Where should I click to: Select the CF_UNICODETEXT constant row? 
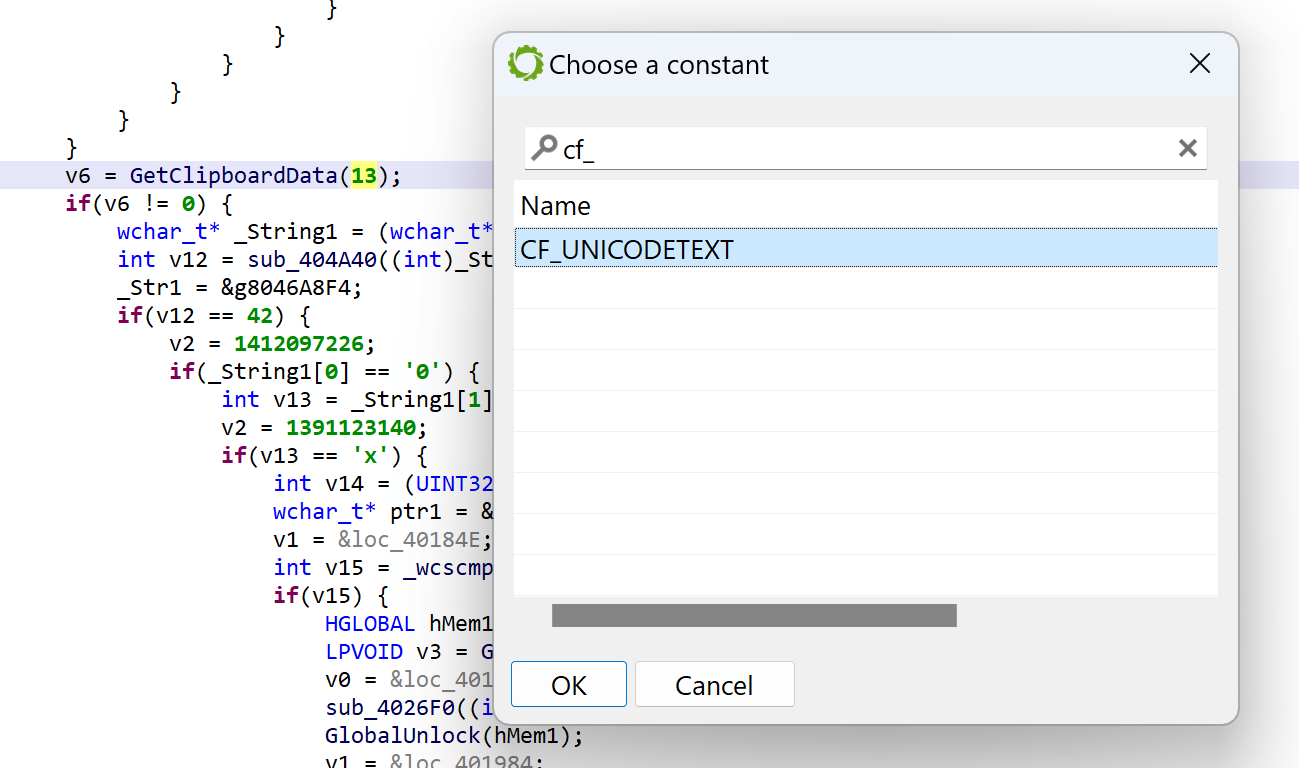[x=865, y=249]
